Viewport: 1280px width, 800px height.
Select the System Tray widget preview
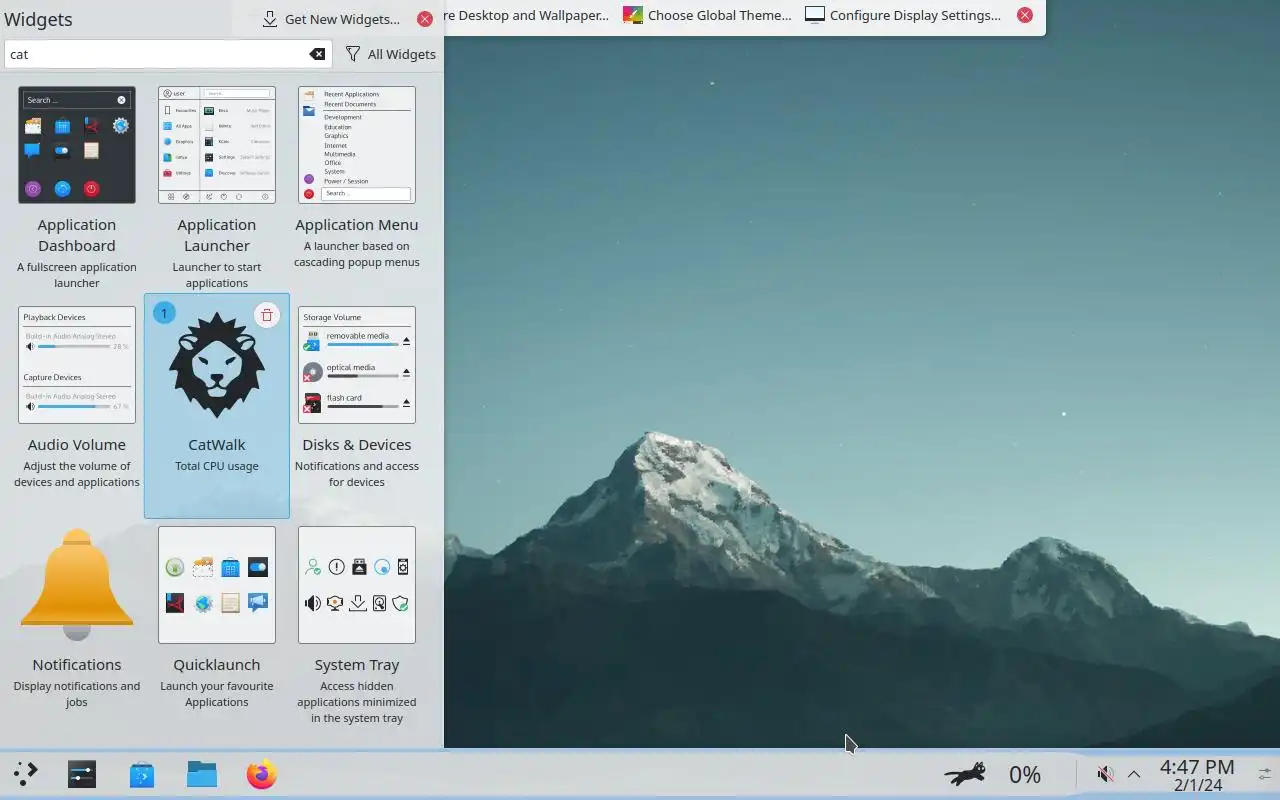click(357, 585)
